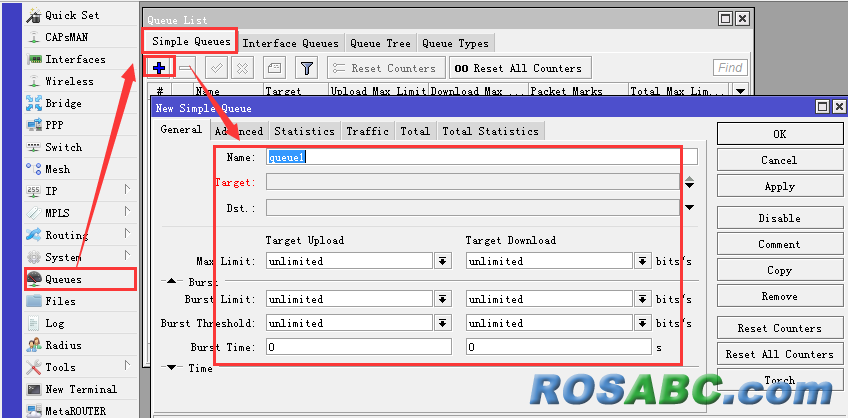Click Reset Counters button in dialog
Viewport: 848px width, 418px height.
779,328
